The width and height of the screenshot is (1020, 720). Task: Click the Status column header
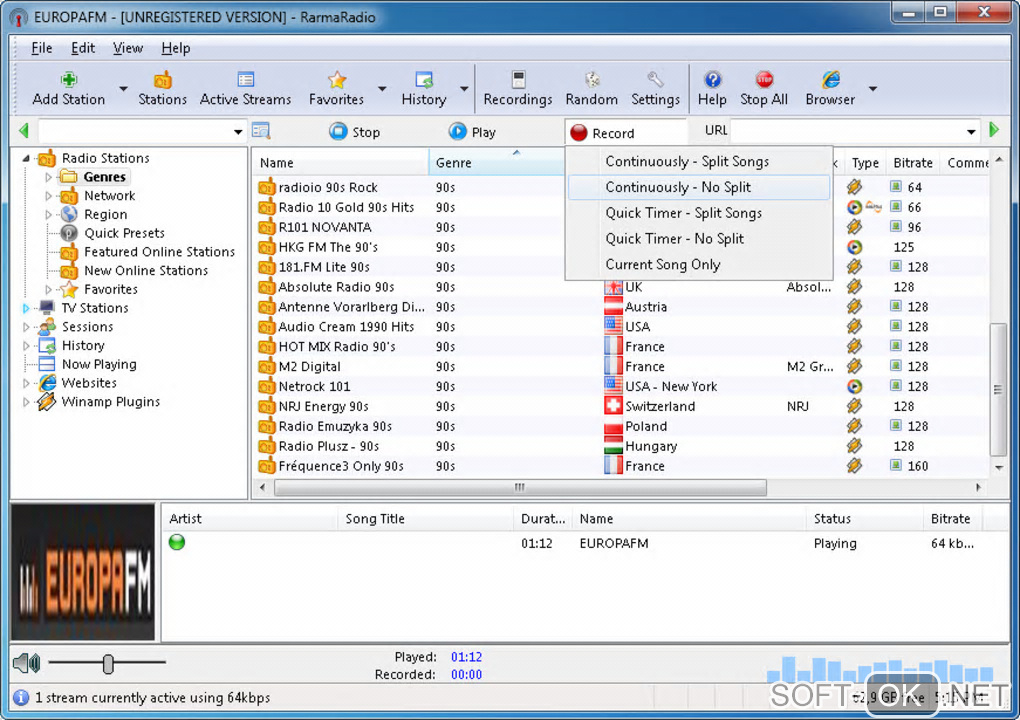tap(864, 518)
